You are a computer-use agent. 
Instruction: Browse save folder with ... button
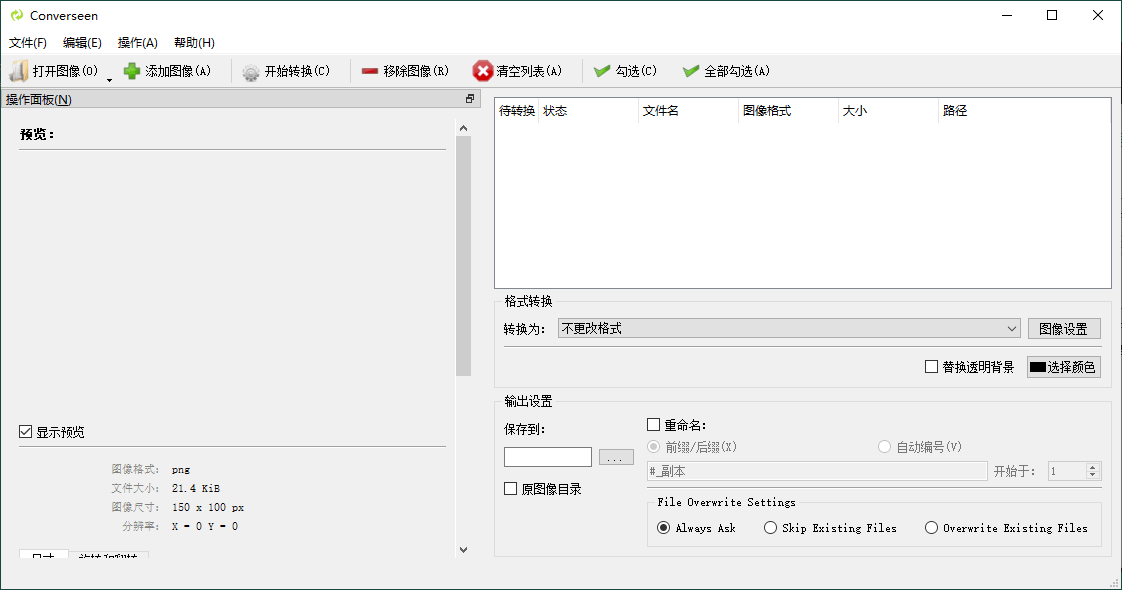(616, 457)
